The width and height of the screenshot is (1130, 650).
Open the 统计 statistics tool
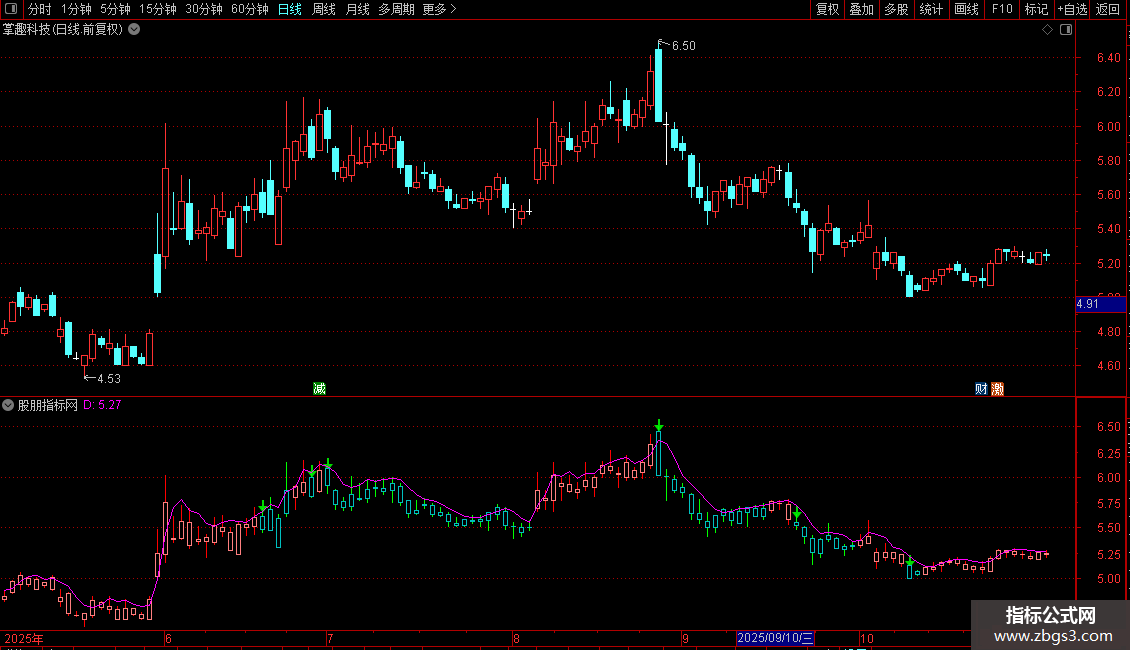tap(931, 9)
